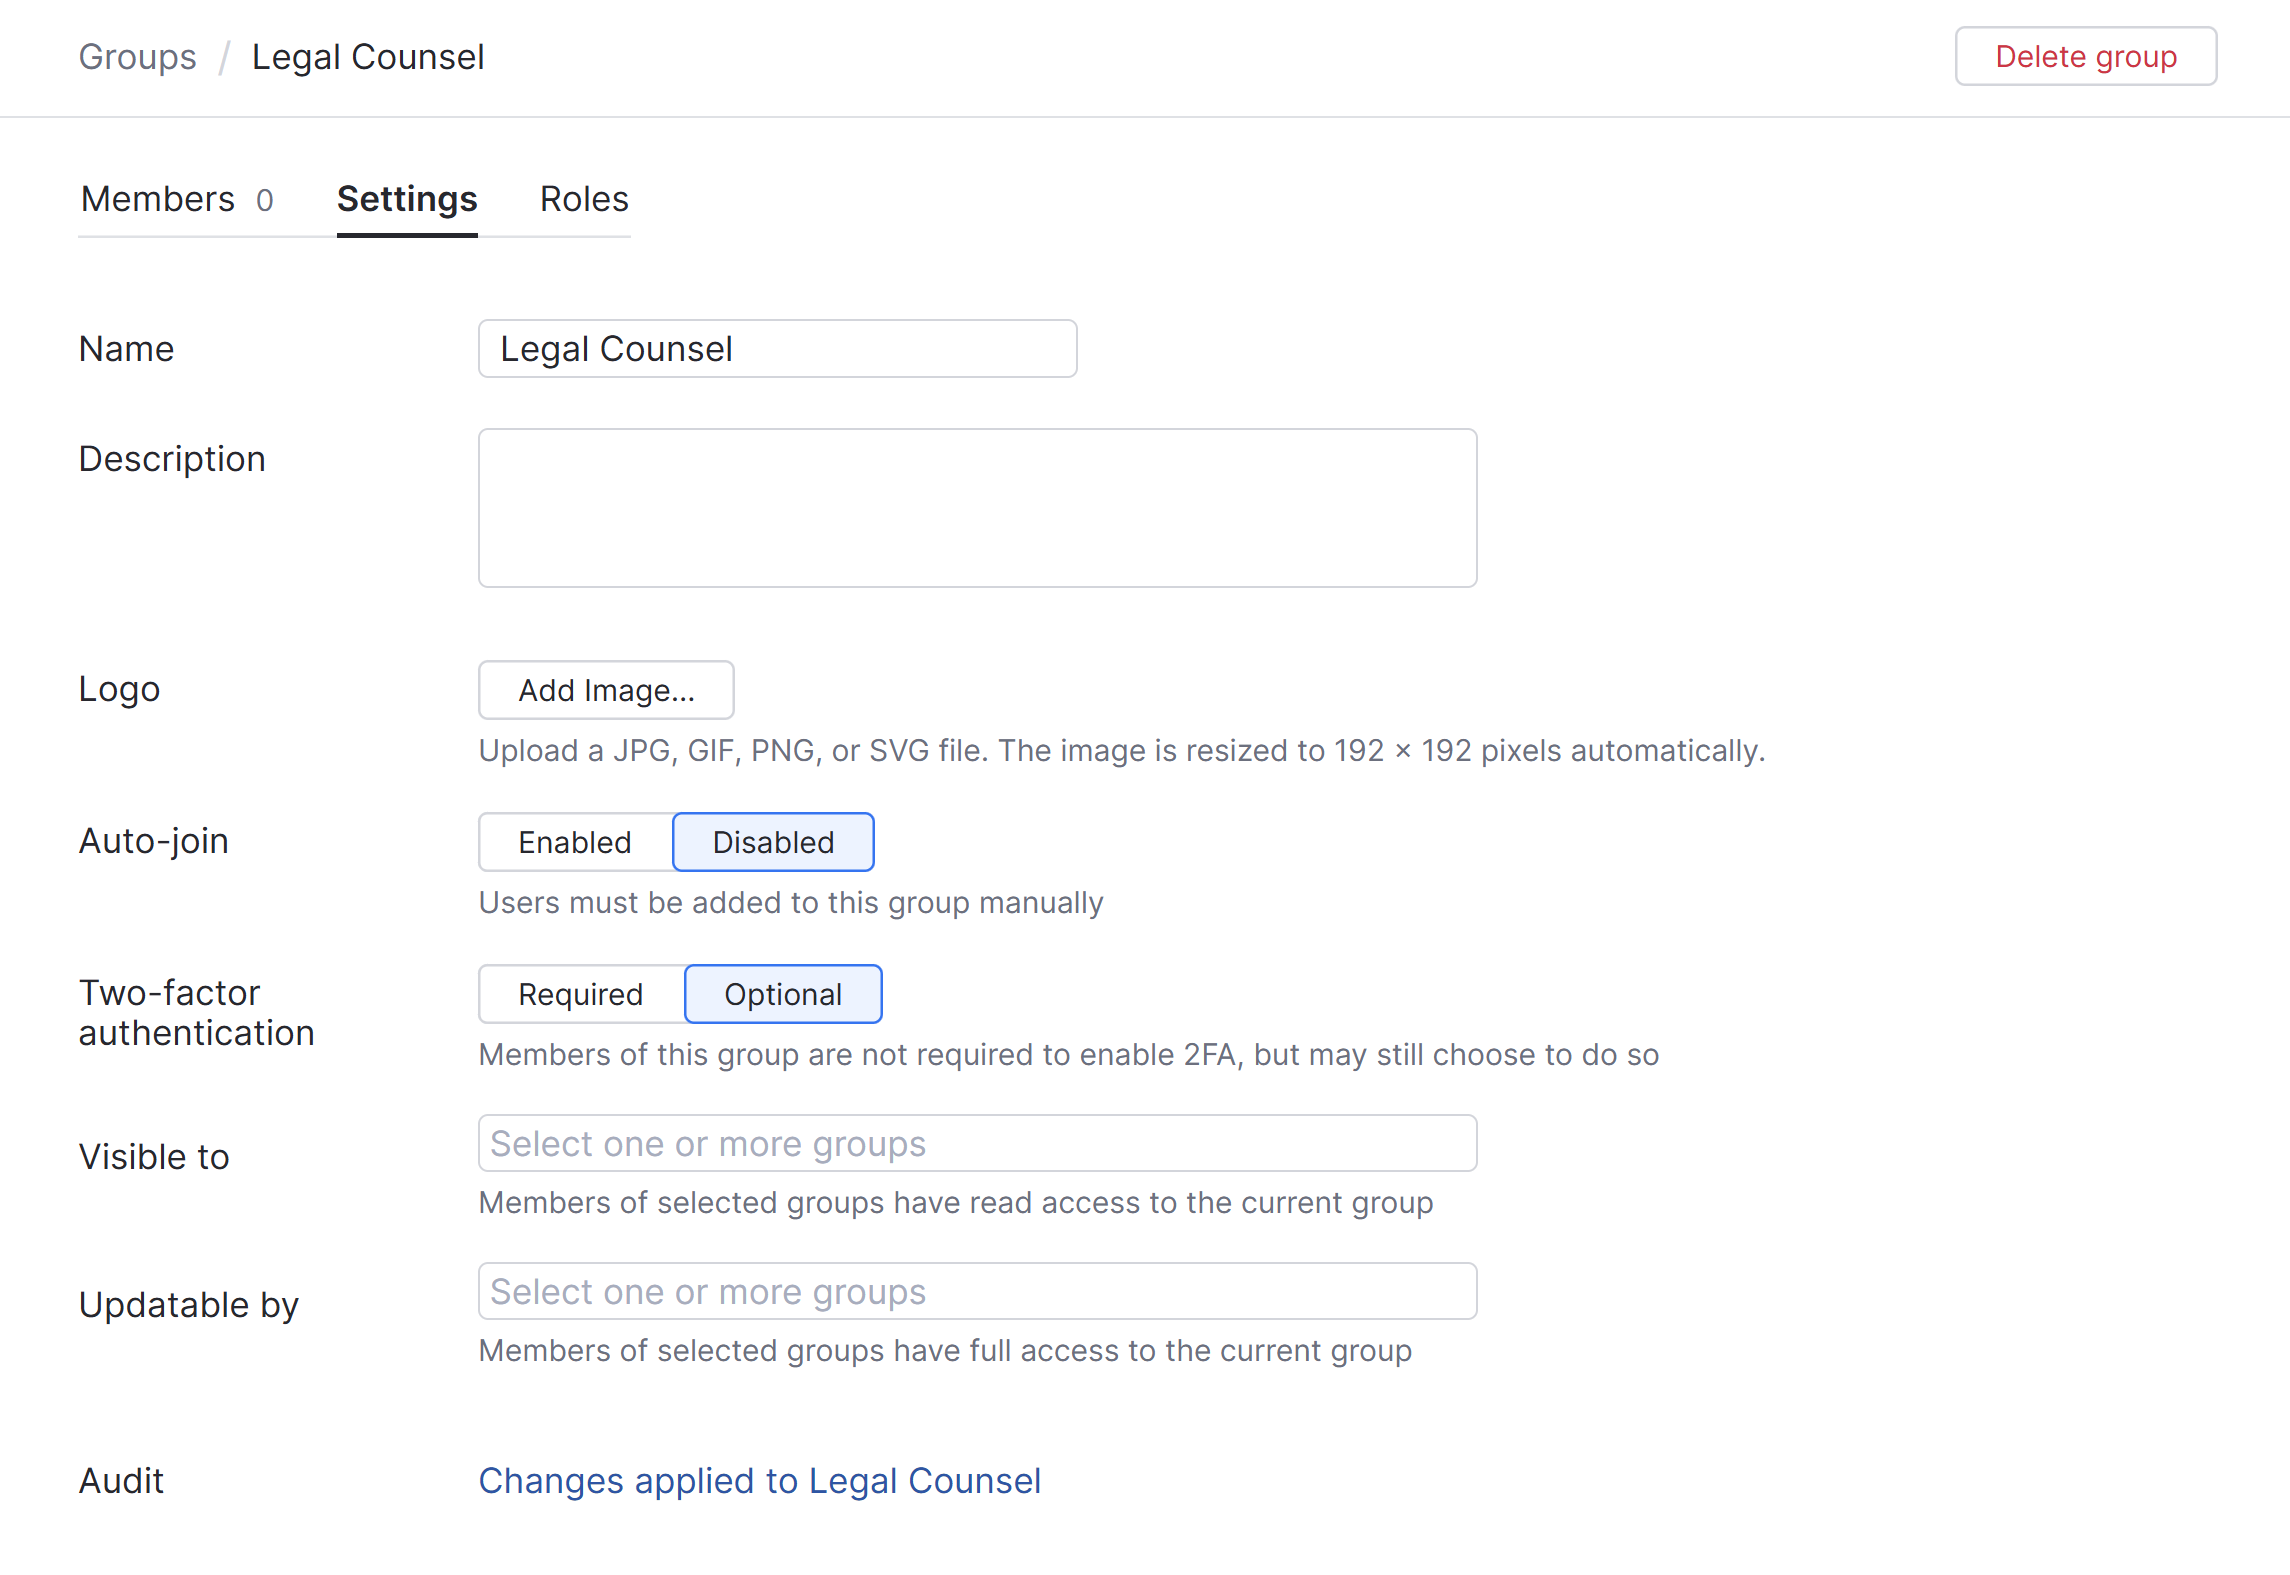Set Auto-join to Enabled

[x=575, y=842]
